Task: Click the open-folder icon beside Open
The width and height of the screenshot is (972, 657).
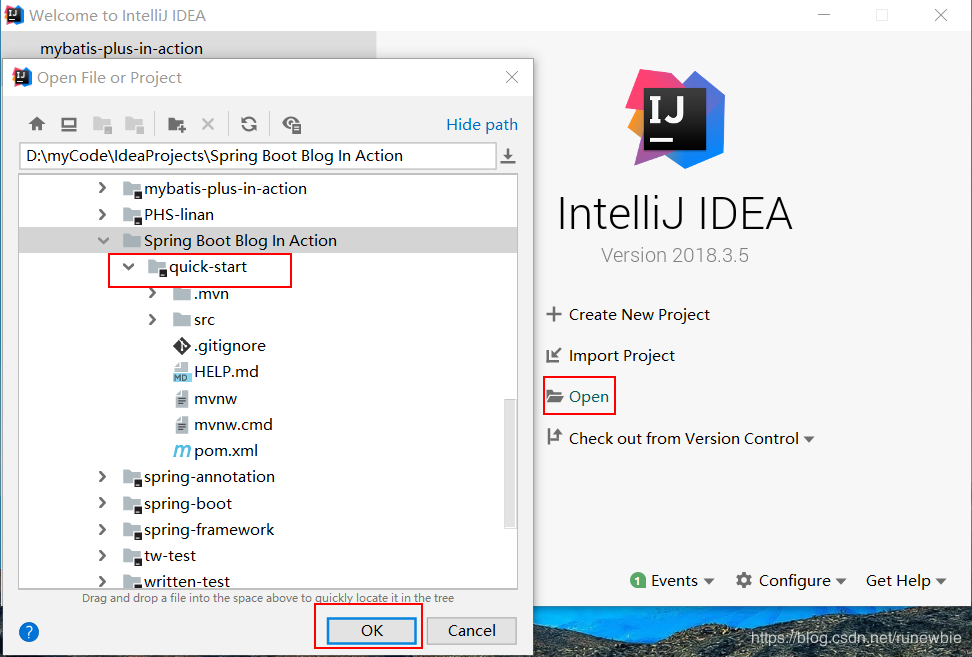Action: click(554, 397)
